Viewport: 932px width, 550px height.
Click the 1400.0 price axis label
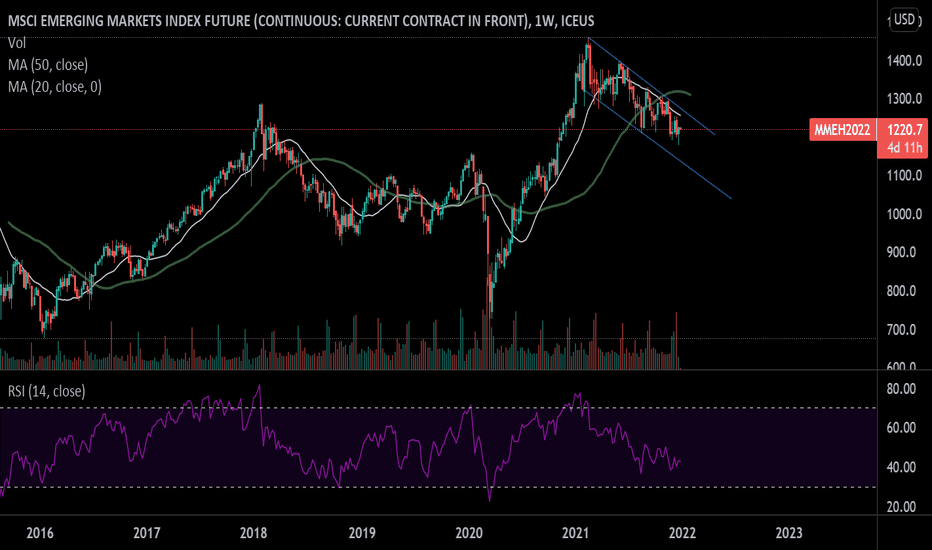coord(905,61)
